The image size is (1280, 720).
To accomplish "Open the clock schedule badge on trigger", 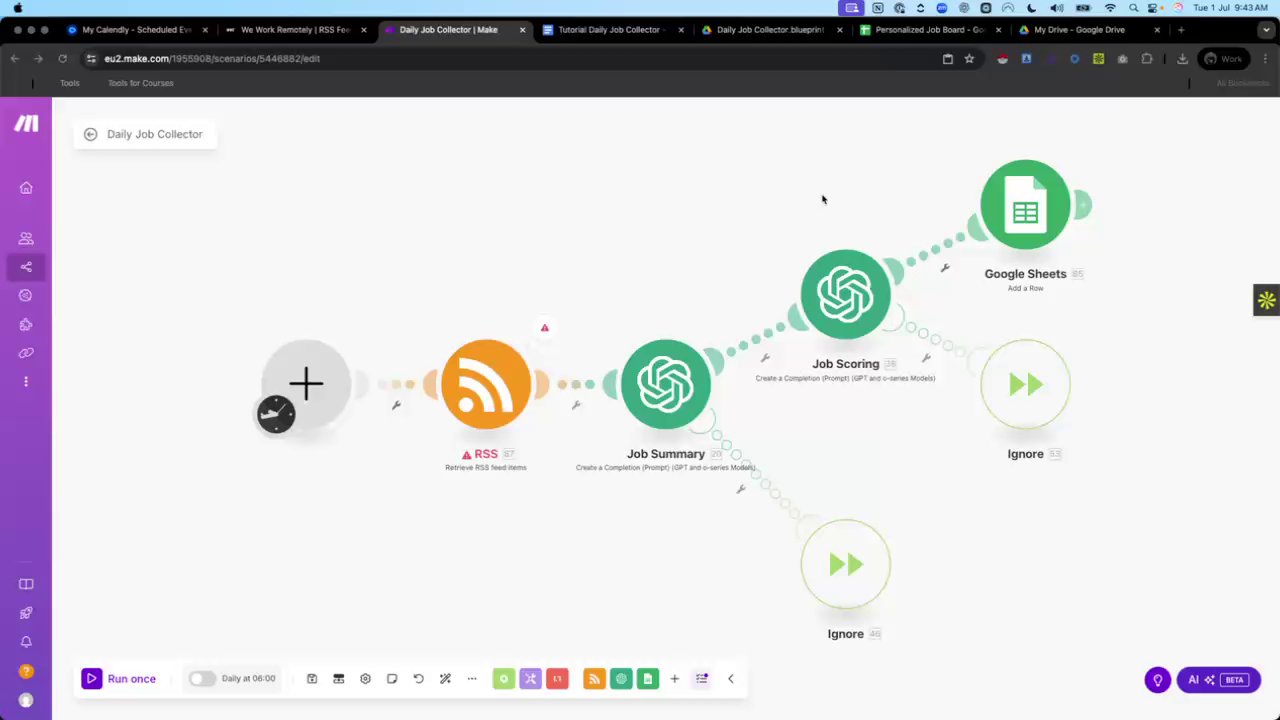I will click(x=276, y=414).
